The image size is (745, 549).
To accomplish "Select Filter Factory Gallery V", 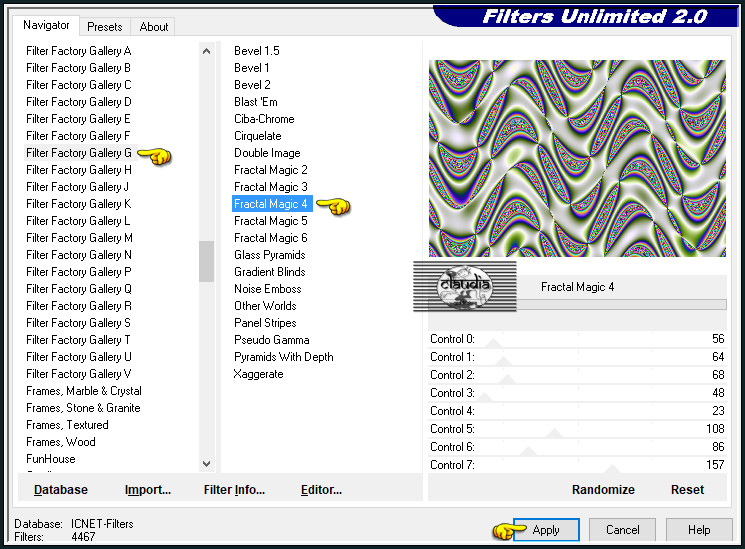I will point(78,374).
